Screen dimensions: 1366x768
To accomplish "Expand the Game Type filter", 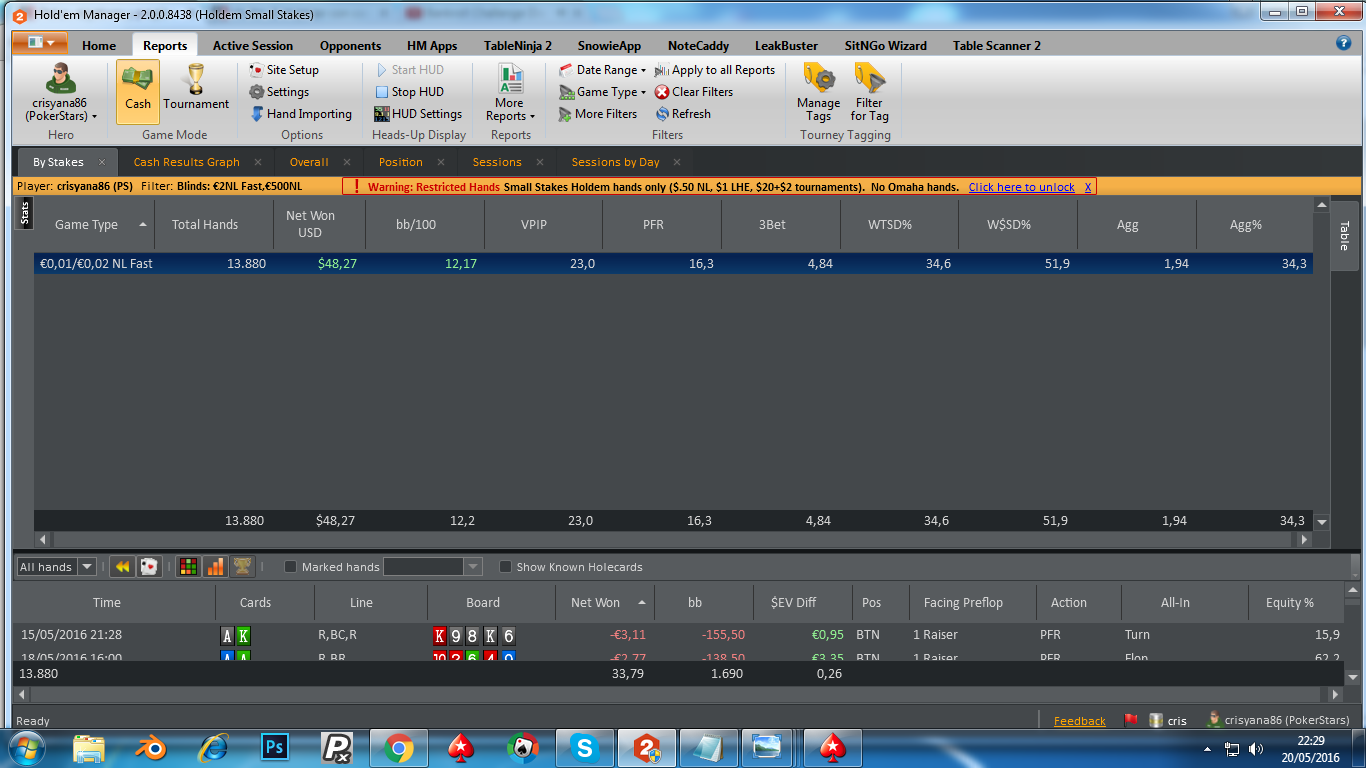I will [603, 92].
